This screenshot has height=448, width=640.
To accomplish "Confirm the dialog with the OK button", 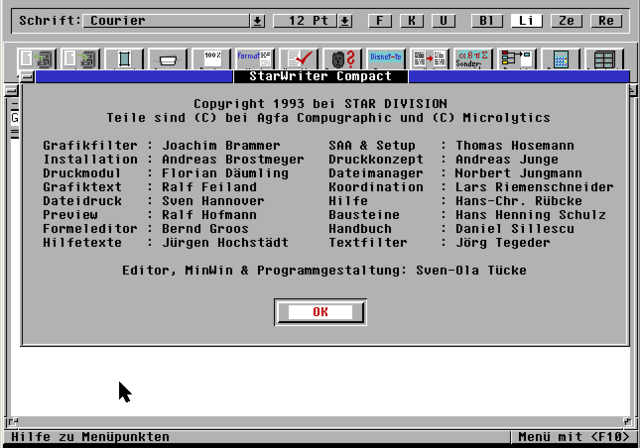I will [x=320, y=312].
